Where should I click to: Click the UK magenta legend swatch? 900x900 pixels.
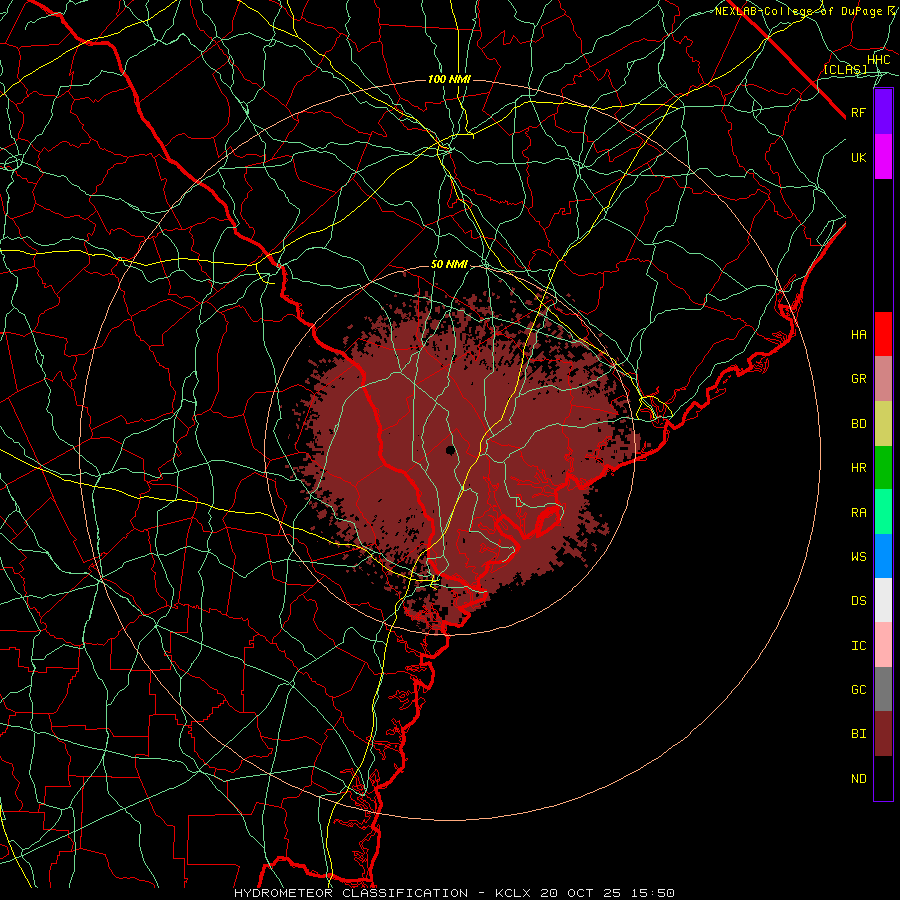pyautogui.click(x=883, y=157)
